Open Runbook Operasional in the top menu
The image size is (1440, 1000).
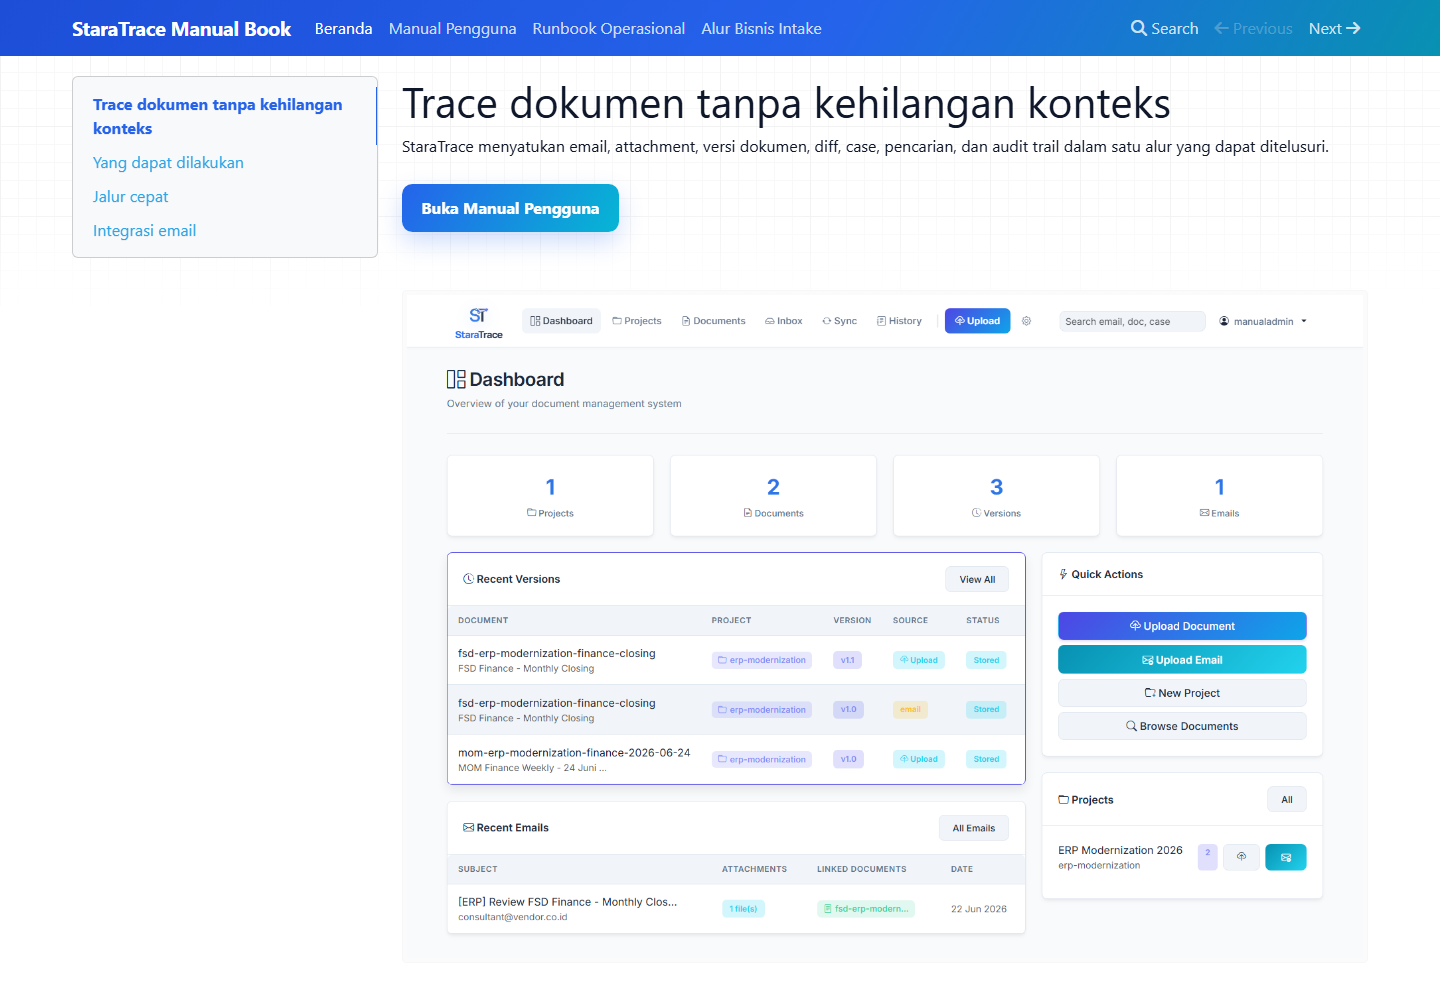(x=608, y=28)
